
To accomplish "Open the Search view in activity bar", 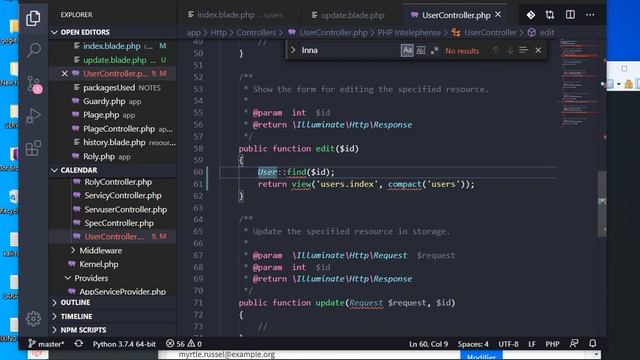I will pyautogui.click(x=33, y=50).
